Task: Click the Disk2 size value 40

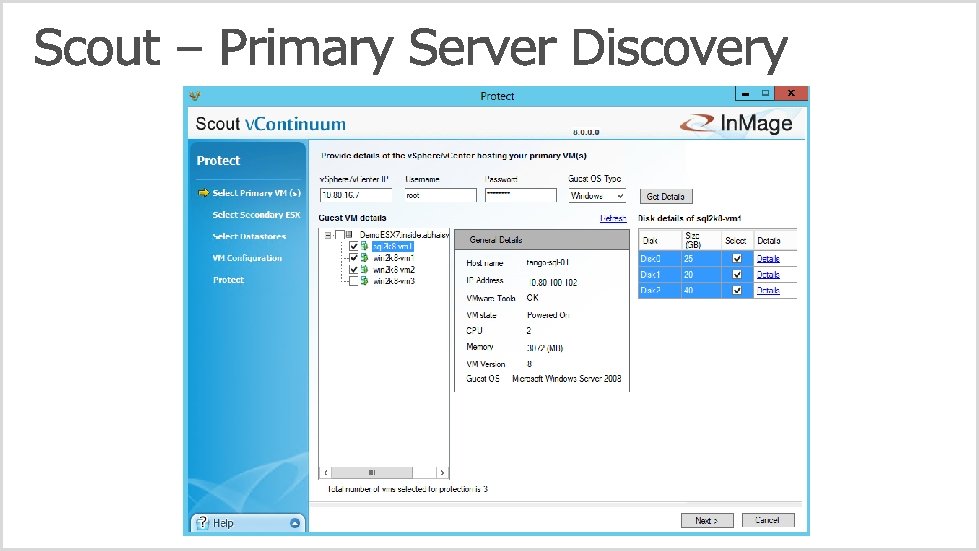Action: (689, 290)
